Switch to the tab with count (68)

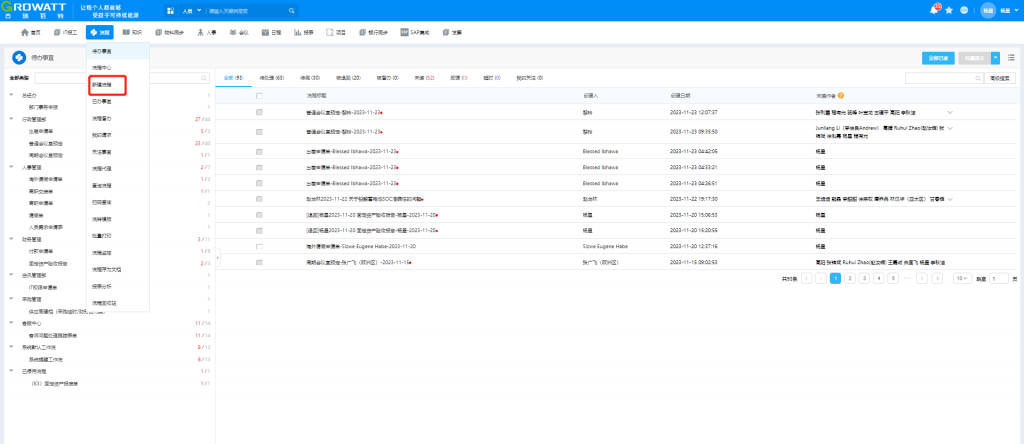click(272, 78)
